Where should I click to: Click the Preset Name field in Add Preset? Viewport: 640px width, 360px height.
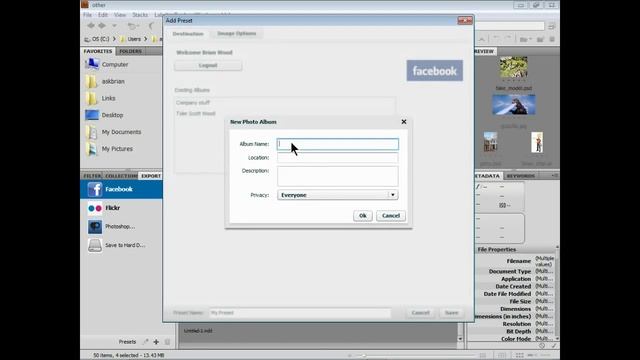pyautogui.click(x=300, y=313)
